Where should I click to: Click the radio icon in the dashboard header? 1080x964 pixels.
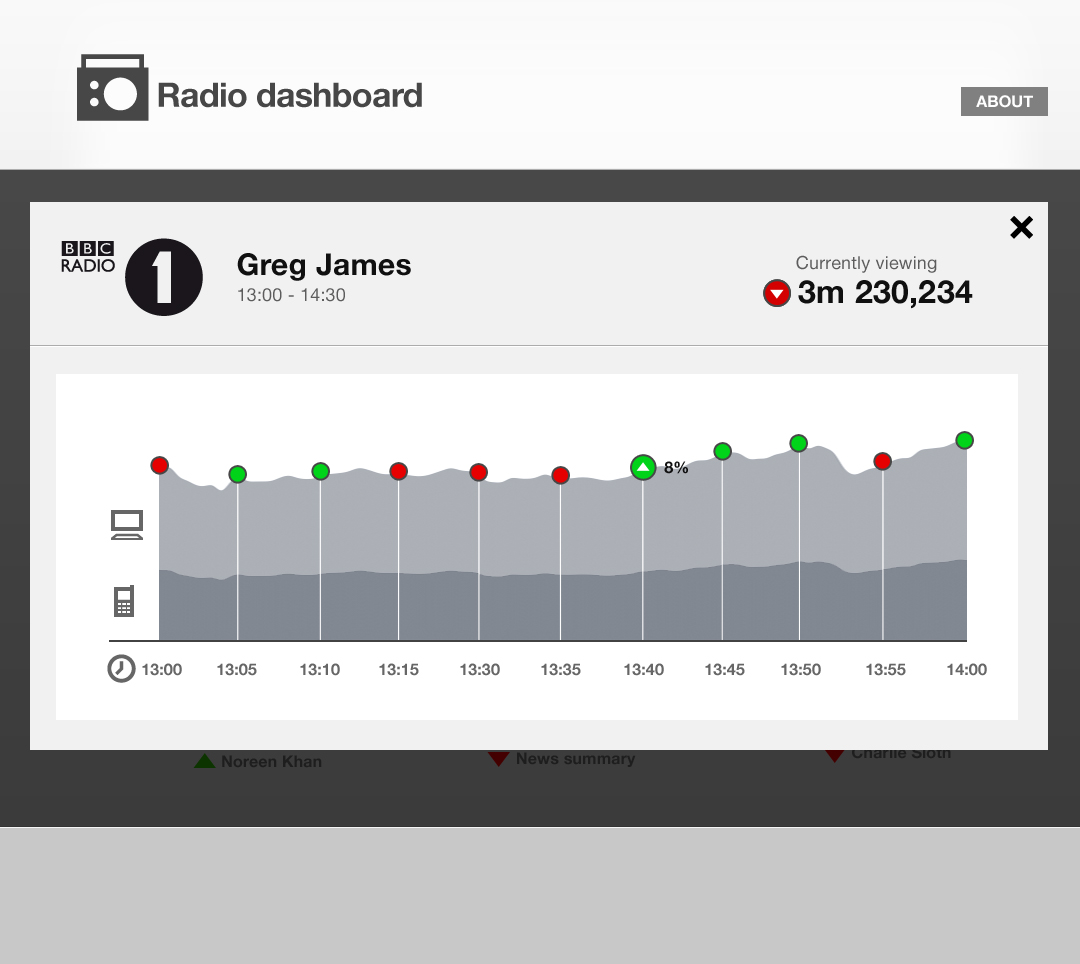(x=112, y=88)
